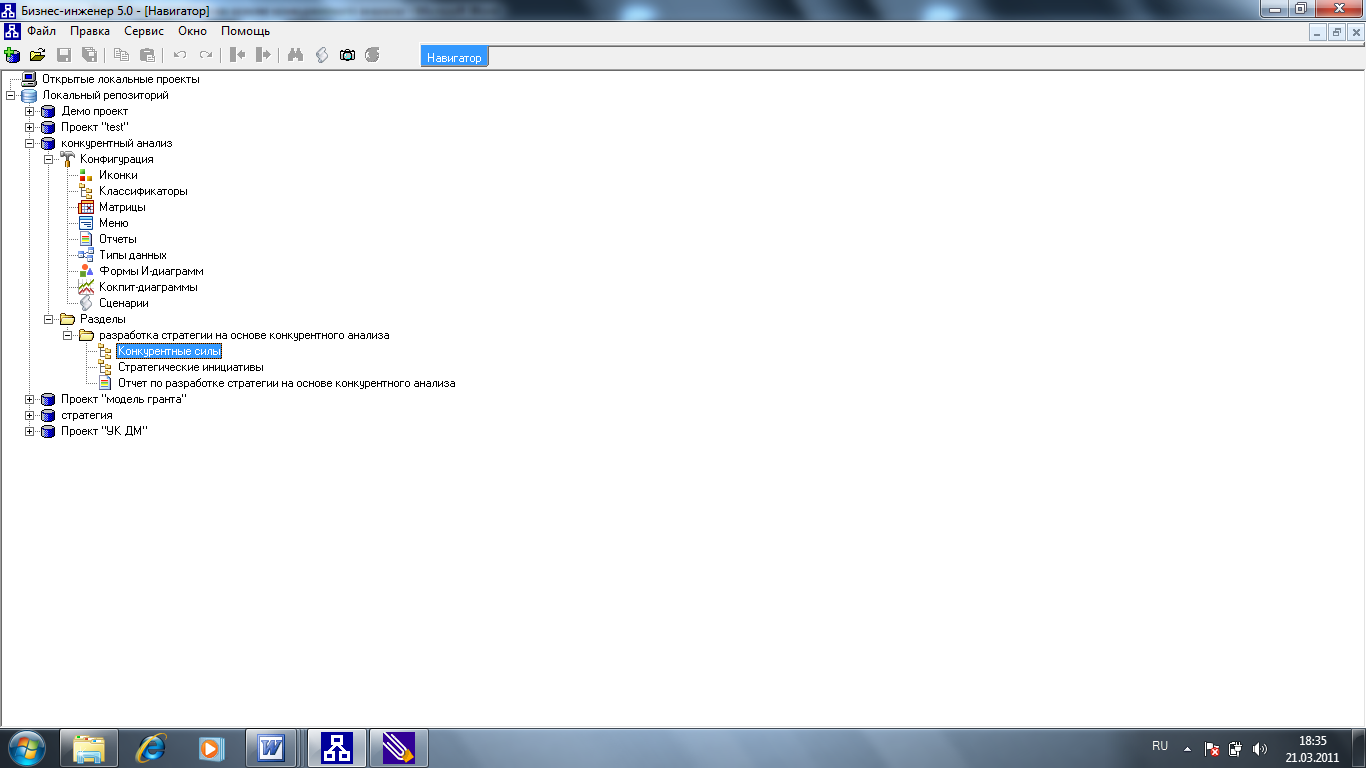
Task: Click the undo arrow icon
Action: click(x=180, y=55)
